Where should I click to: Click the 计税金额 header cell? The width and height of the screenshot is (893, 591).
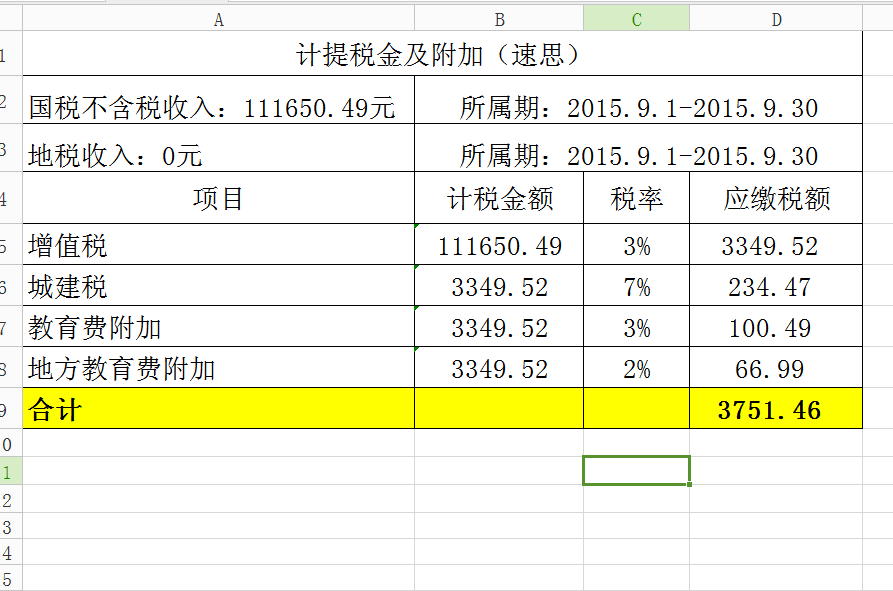click(499, 199)
